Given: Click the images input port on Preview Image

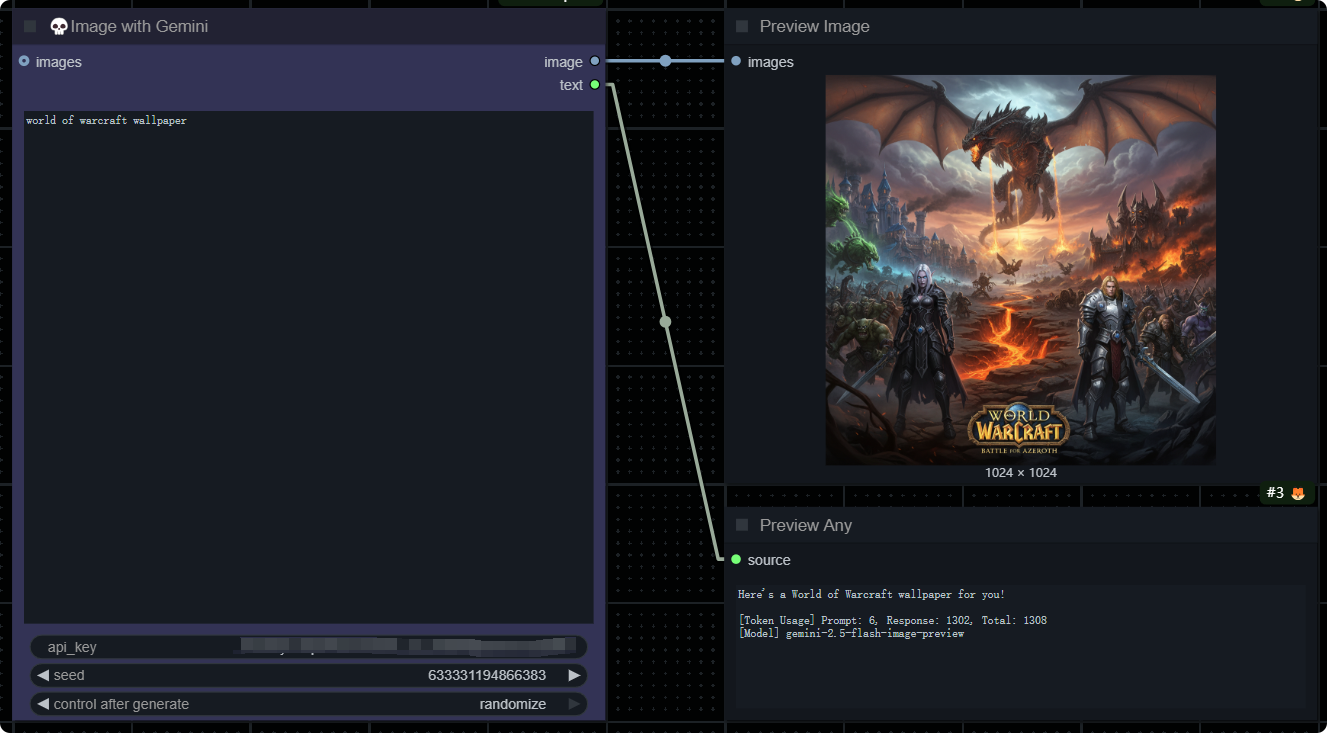Looking at the screenshot, I should pyautogui.click(x=736, y=61).
